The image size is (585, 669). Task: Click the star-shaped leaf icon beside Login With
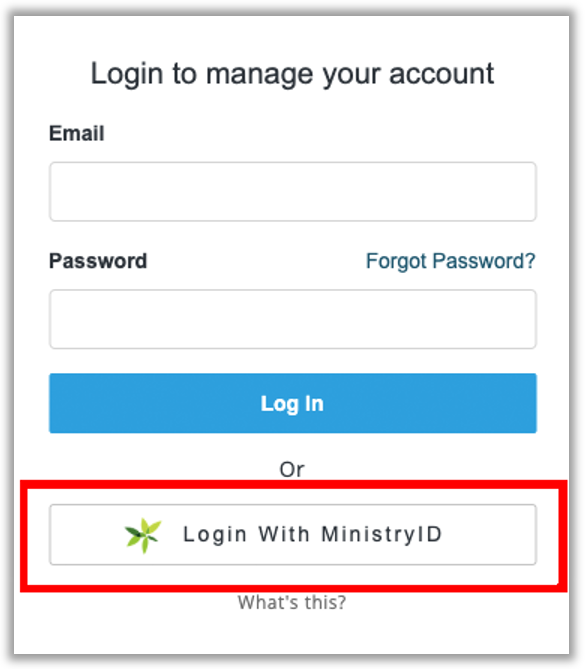(x=143, y=535)
